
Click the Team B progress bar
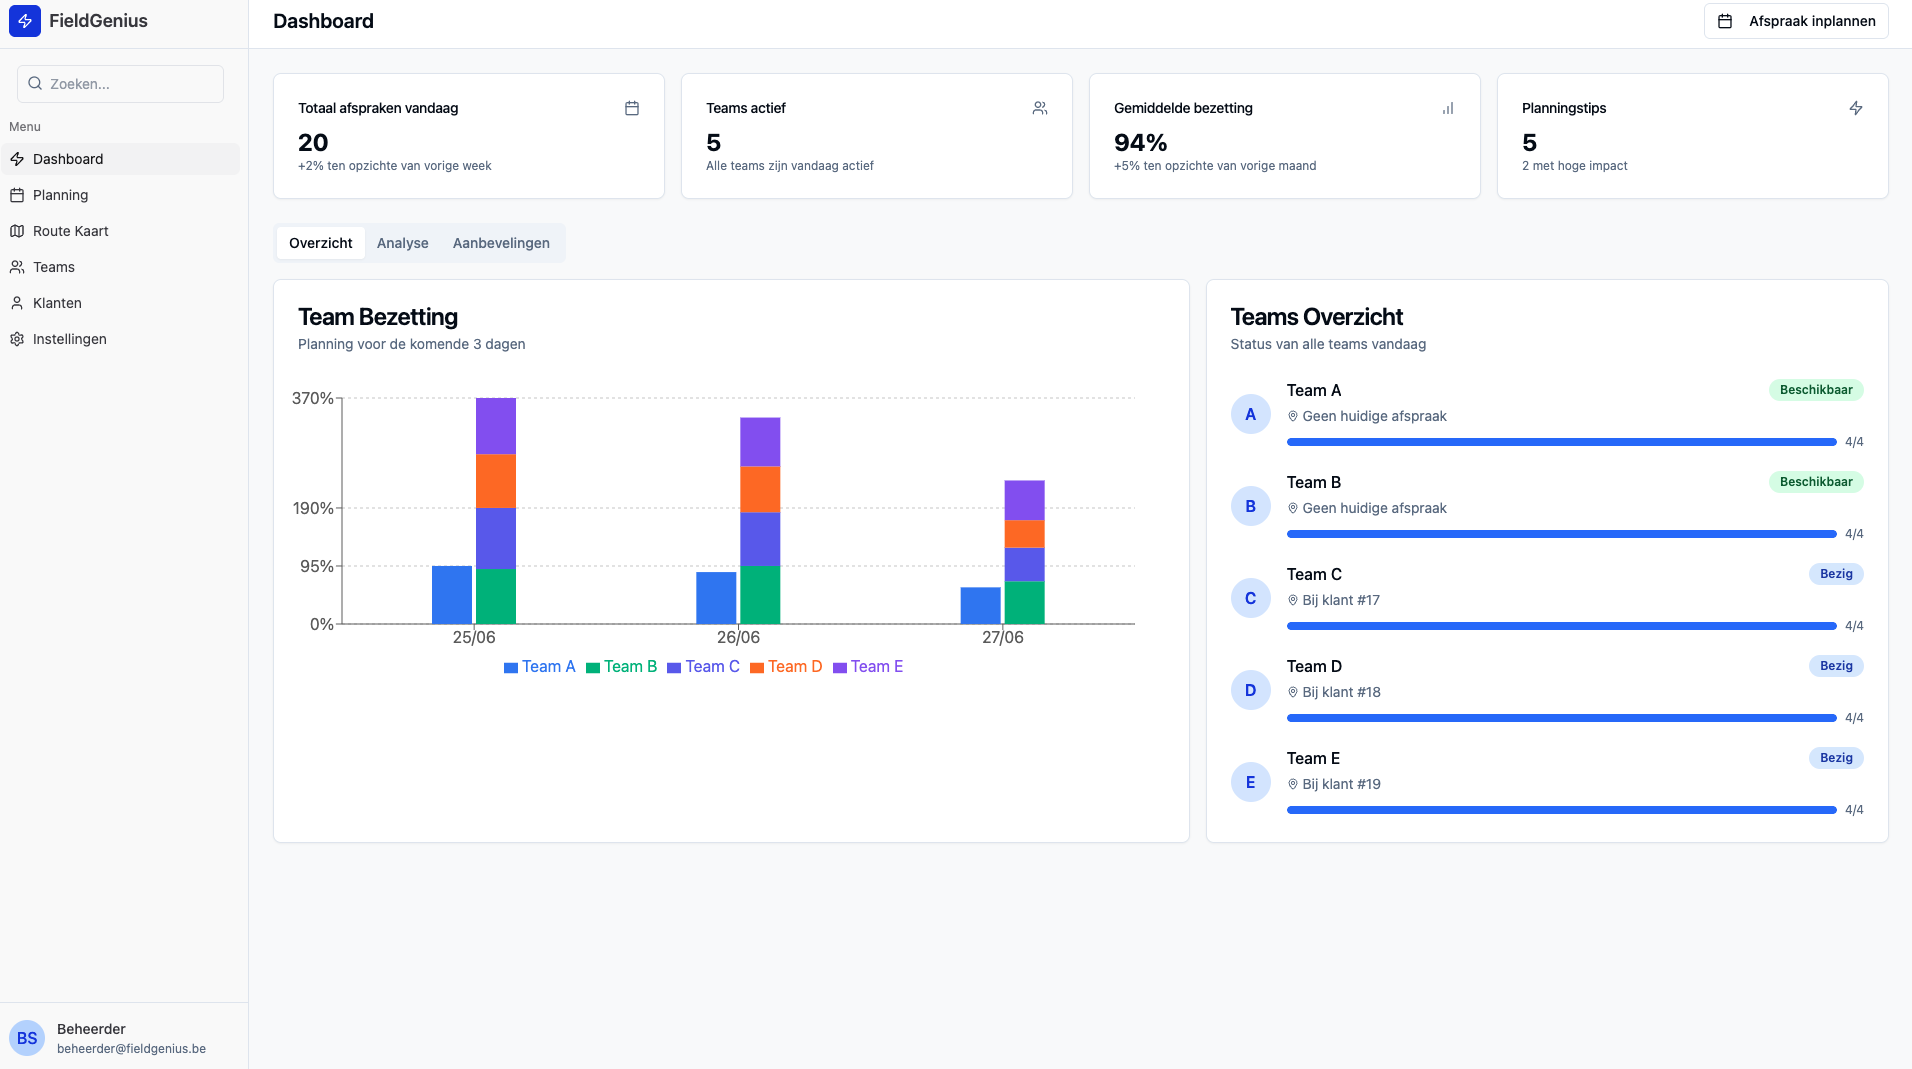pyautogui.click(x=1561, y=534)
